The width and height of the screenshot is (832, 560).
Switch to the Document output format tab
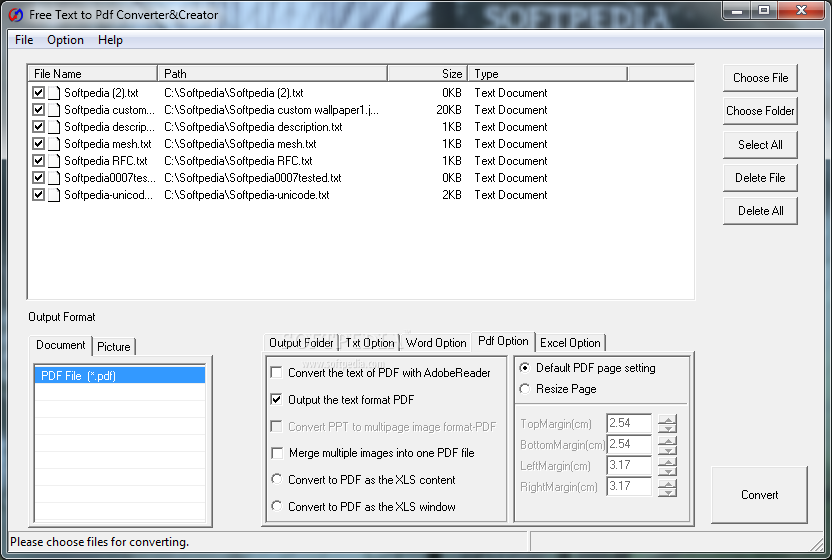60,345
